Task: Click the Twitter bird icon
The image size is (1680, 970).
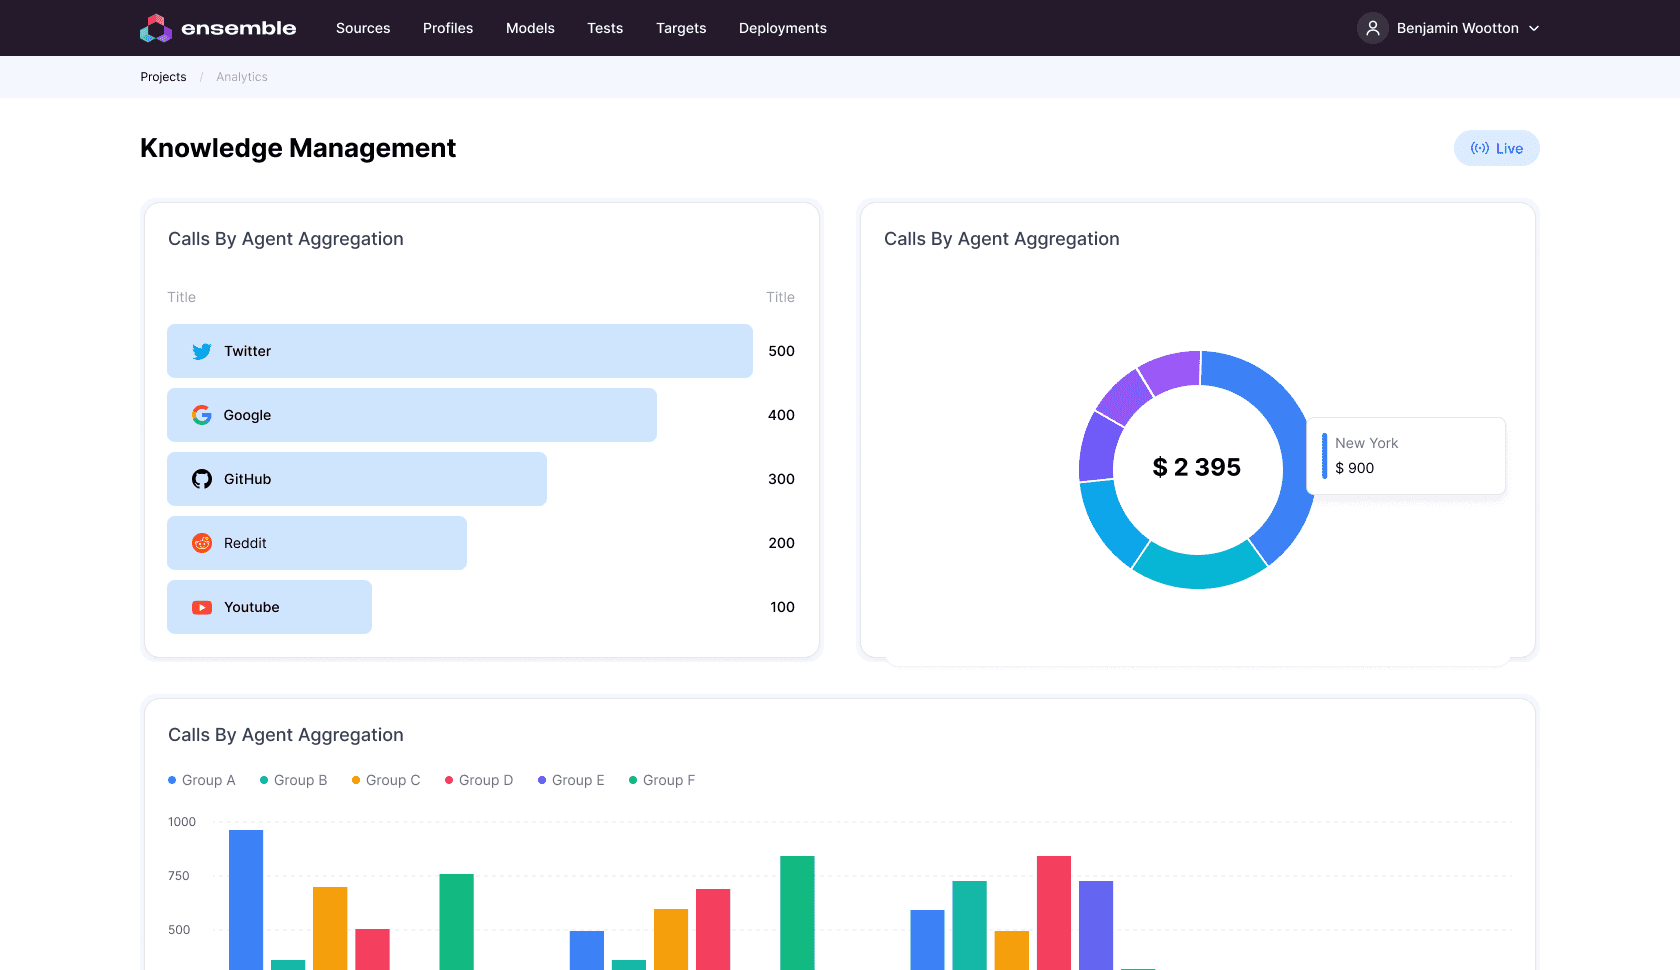Action: click(202, 351)
